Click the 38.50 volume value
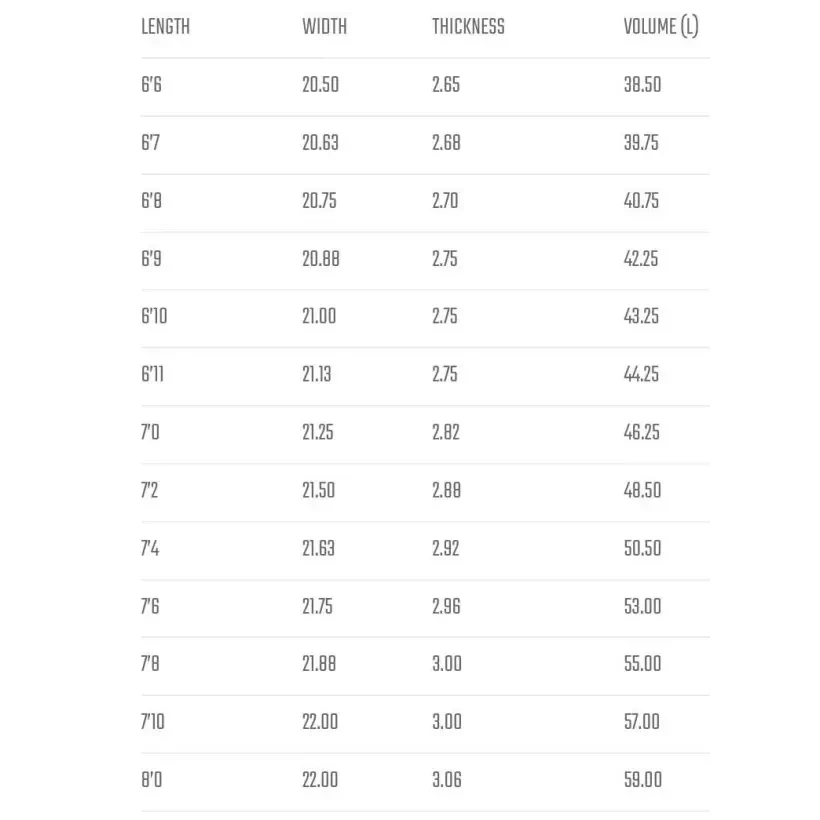 point(642,85)
